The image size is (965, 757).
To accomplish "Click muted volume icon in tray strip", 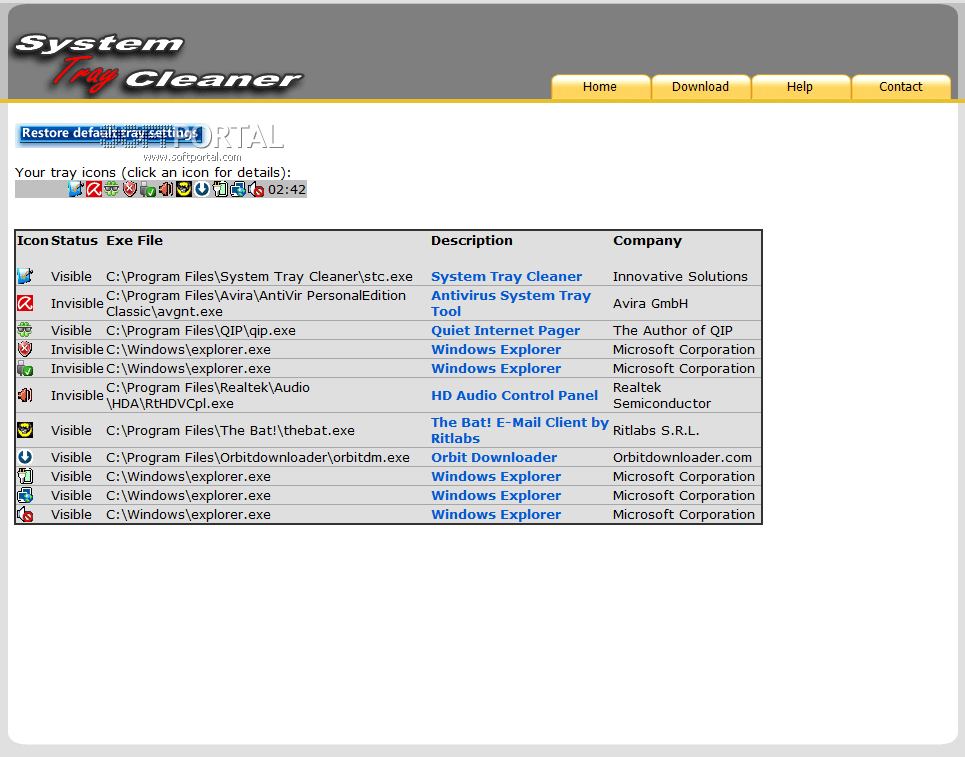I will tap(256, 189).
